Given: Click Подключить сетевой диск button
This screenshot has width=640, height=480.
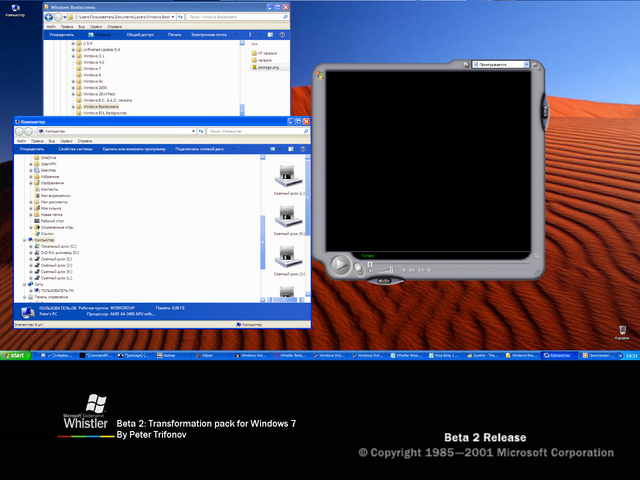Looking at the screenshot, I should coord(200,149).
